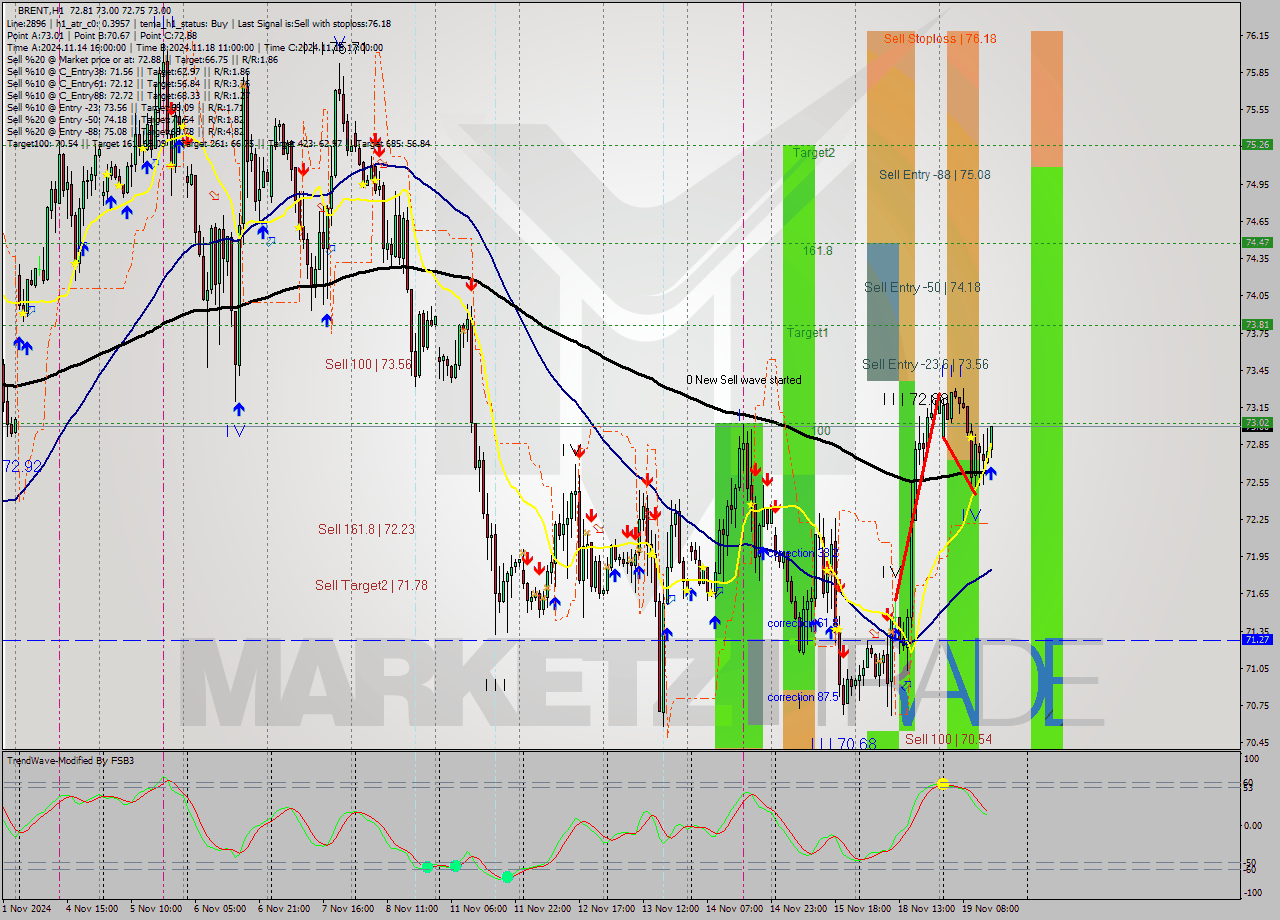This screenshot has width=1280, height=920.
Task: Click the 'Sell Entry -23.6 | 73.56' chart label
Action: (925, 364)
